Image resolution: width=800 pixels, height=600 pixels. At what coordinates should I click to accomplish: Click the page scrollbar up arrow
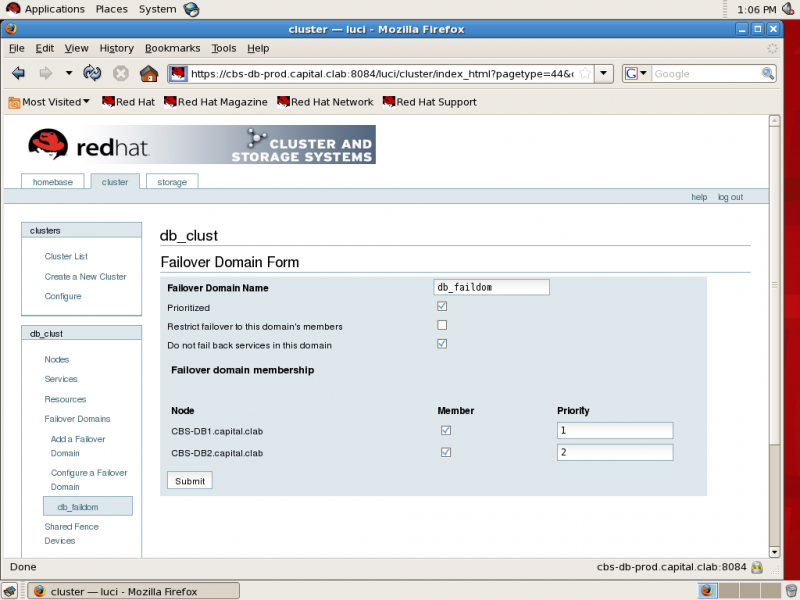(774, 121)
